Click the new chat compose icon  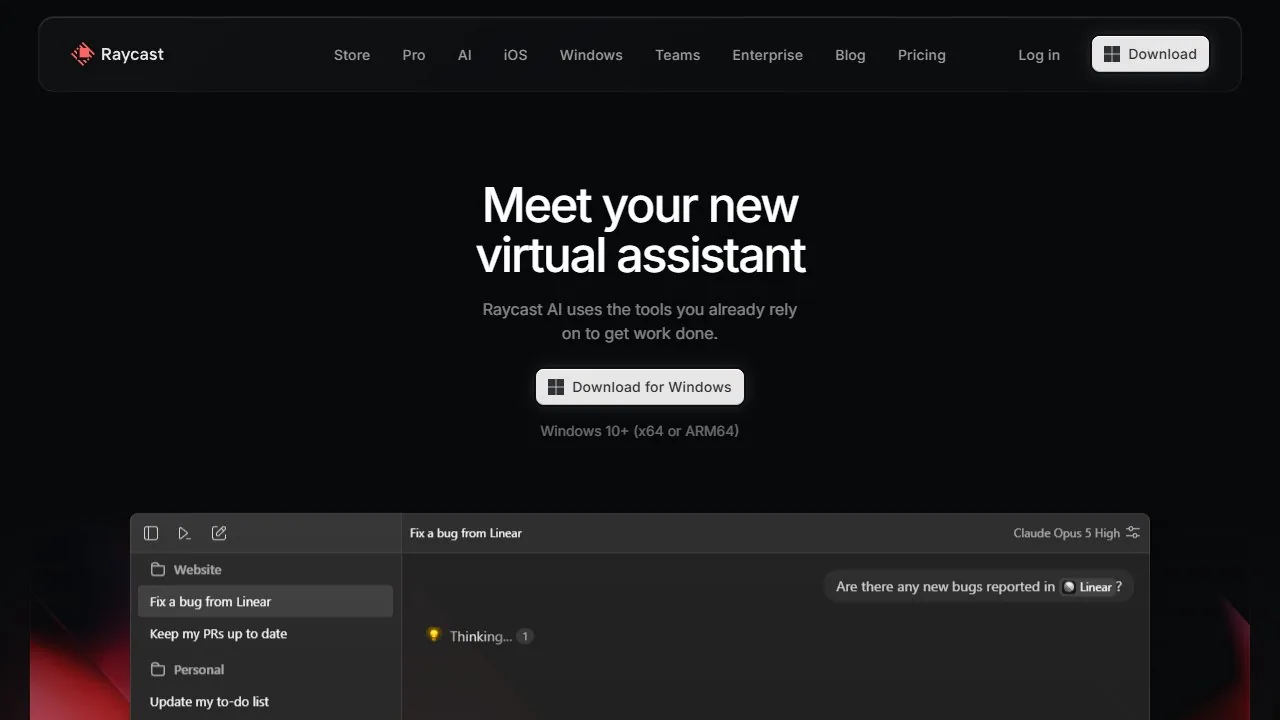(x=219, y=533)
